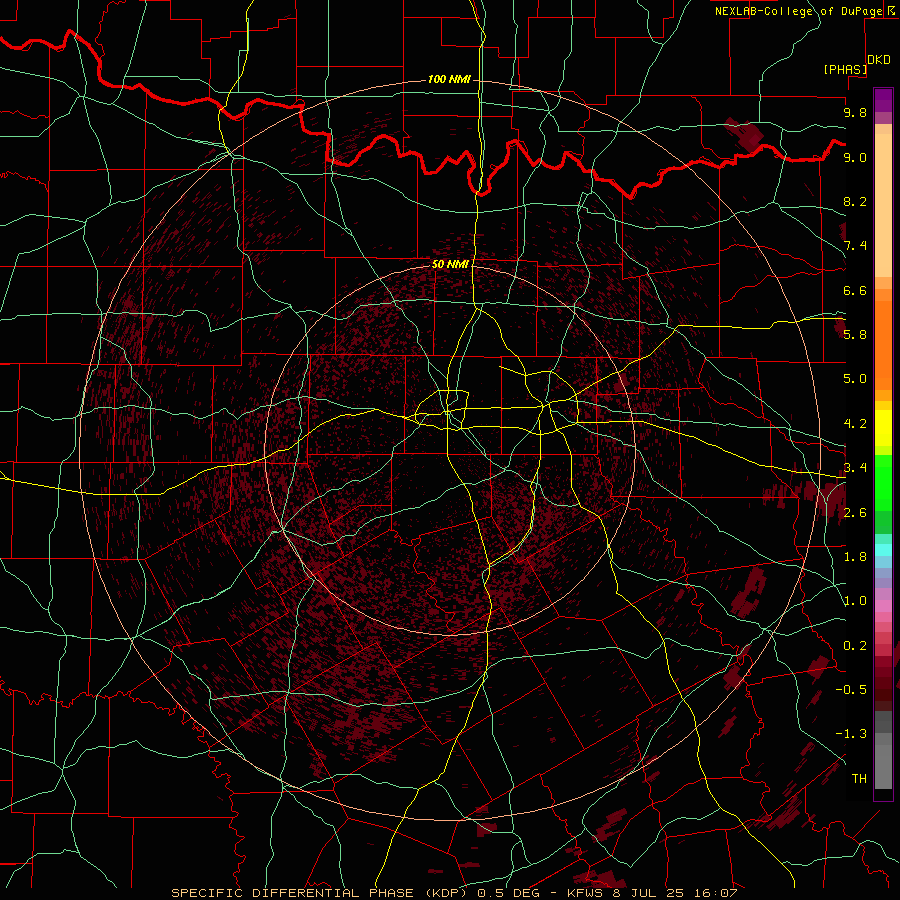Click the 2.6 scale value
This screenshot has width=900, height=900.
click(x=855, y=513)
